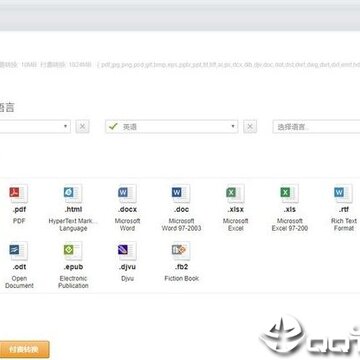Image resolution: width=360 pixels, height=360 pixels.
Task: Open the 英语 language dropdown
Action: (x=171, y=127)
